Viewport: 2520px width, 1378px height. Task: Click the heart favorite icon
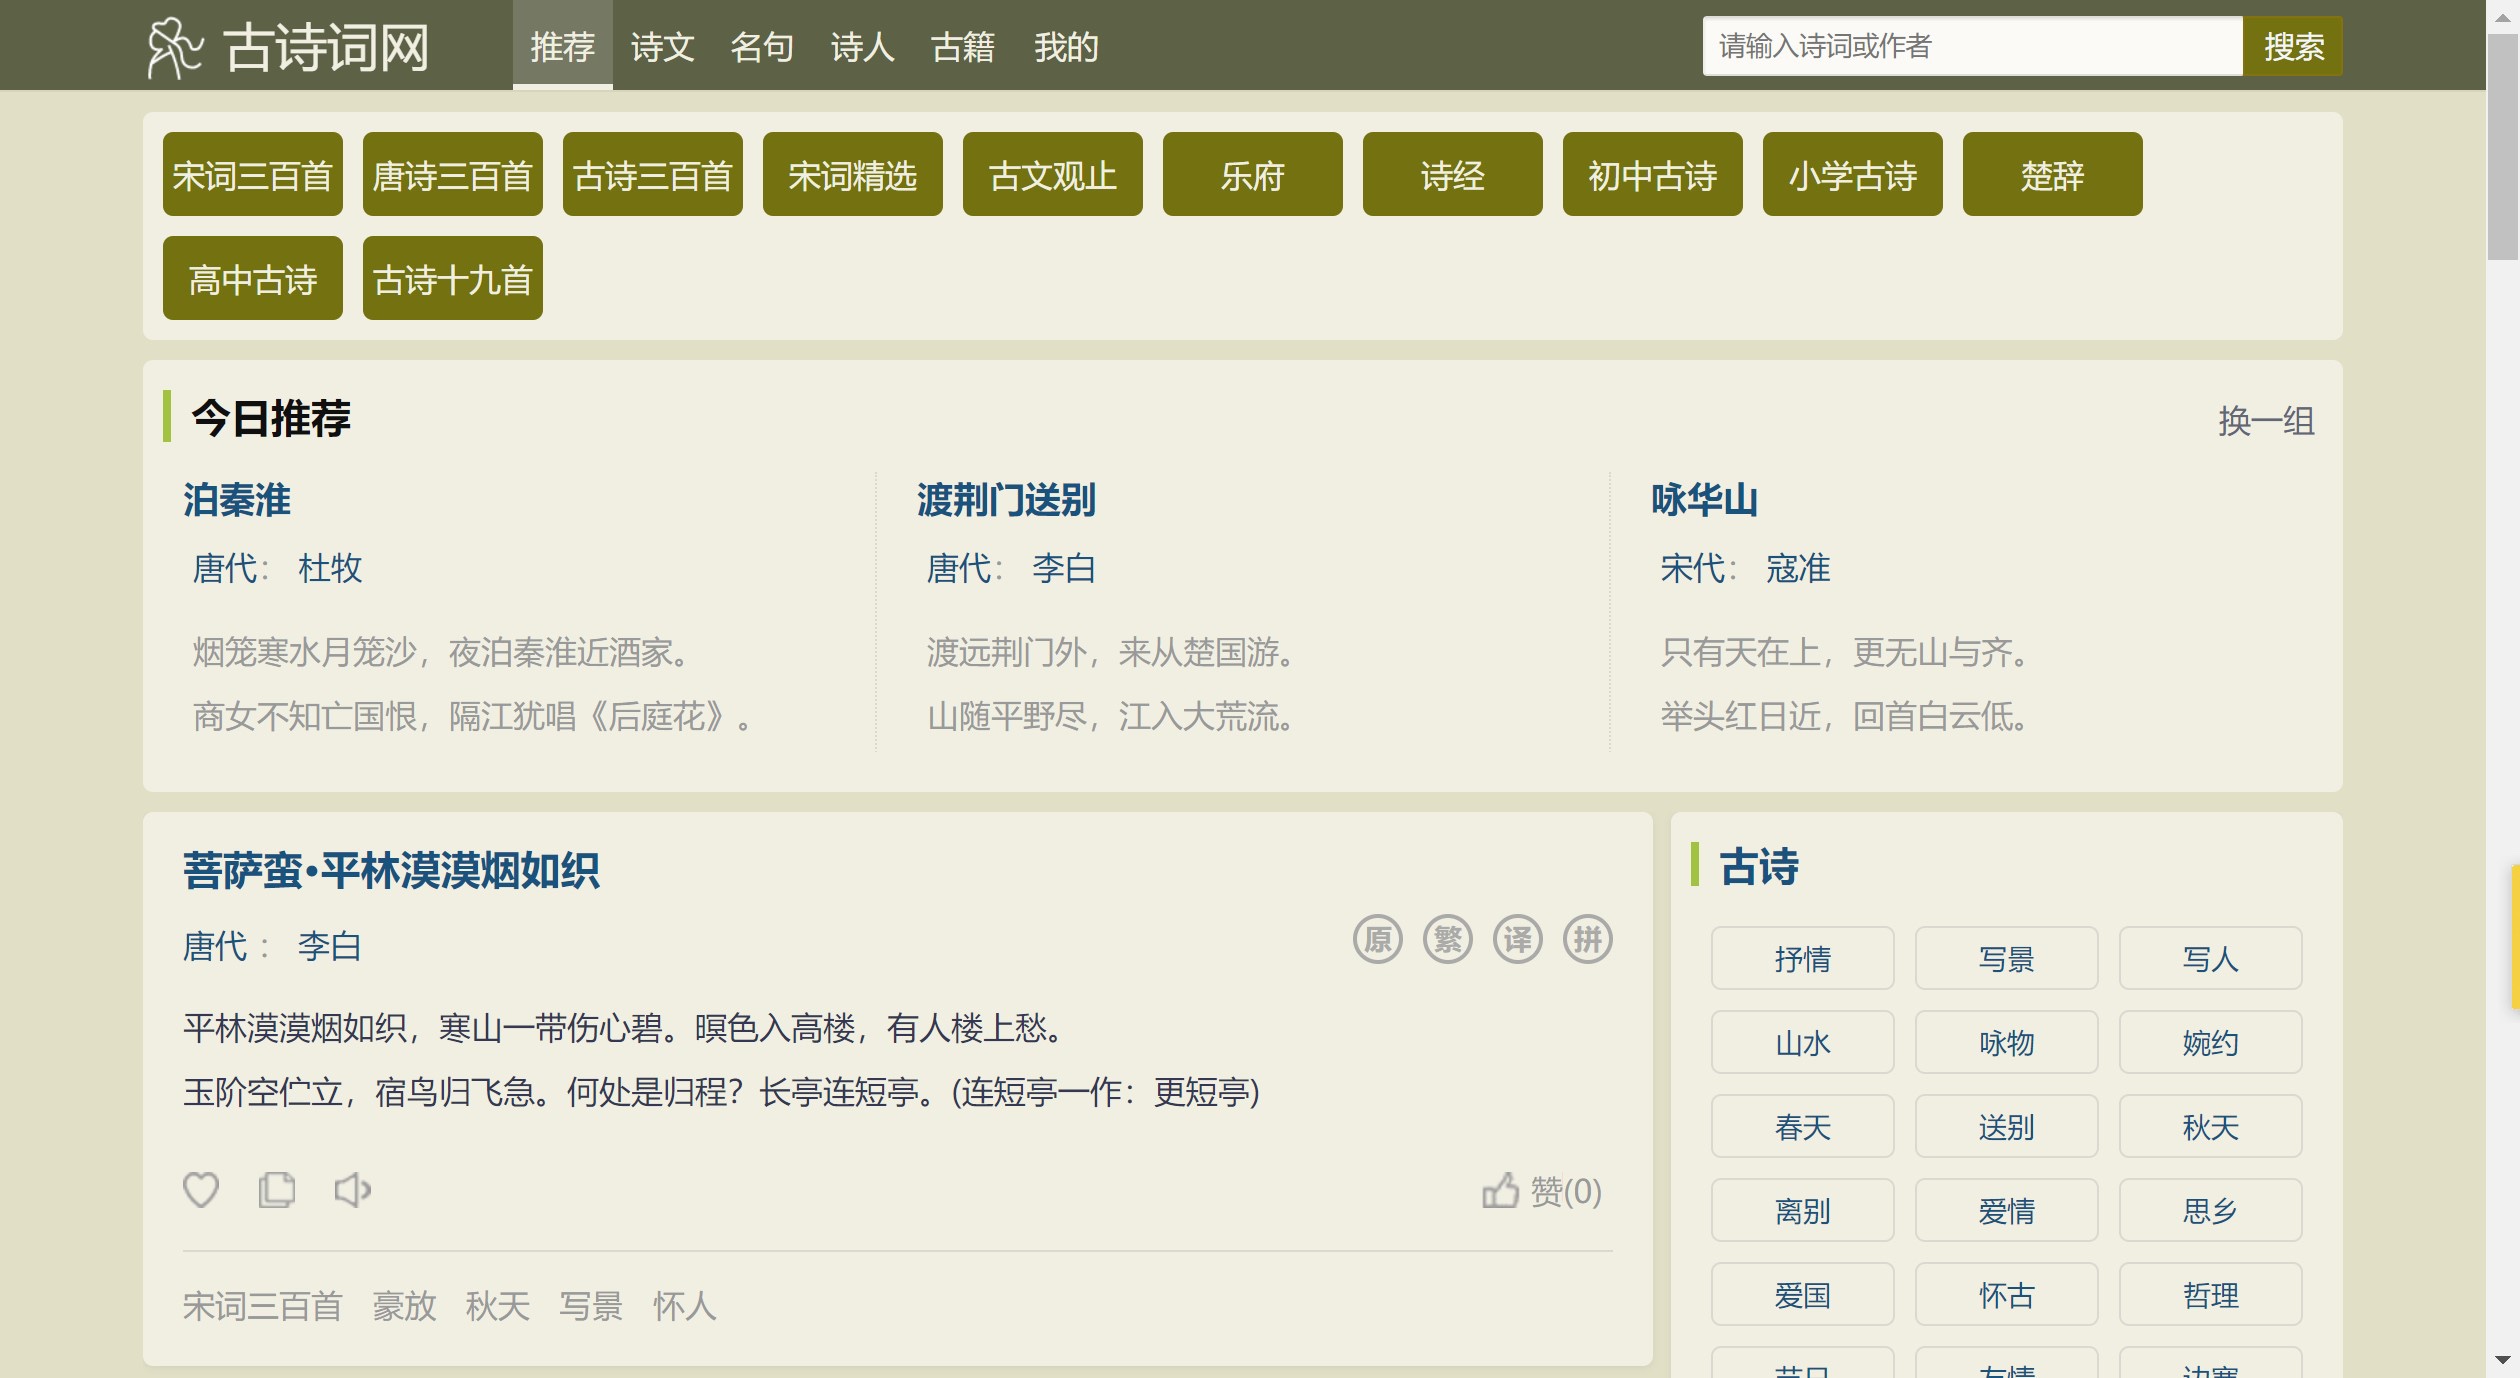(200, 1190)
